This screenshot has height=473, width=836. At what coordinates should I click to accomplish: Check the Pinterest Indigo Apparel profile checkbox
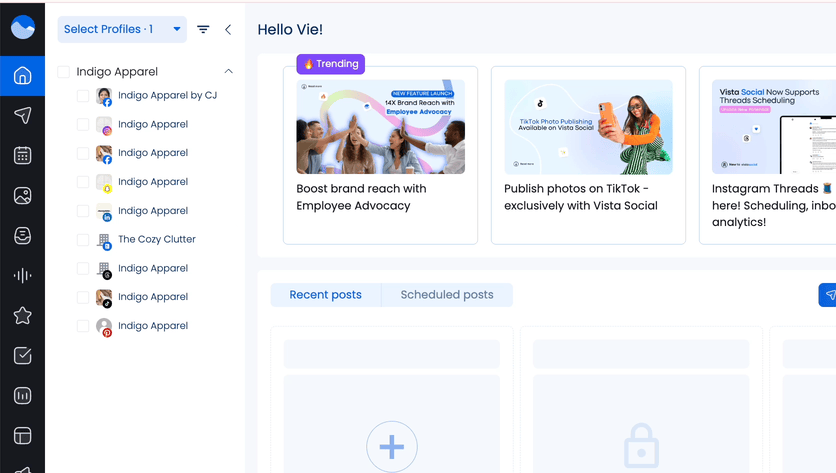click(x=83, y=326)
